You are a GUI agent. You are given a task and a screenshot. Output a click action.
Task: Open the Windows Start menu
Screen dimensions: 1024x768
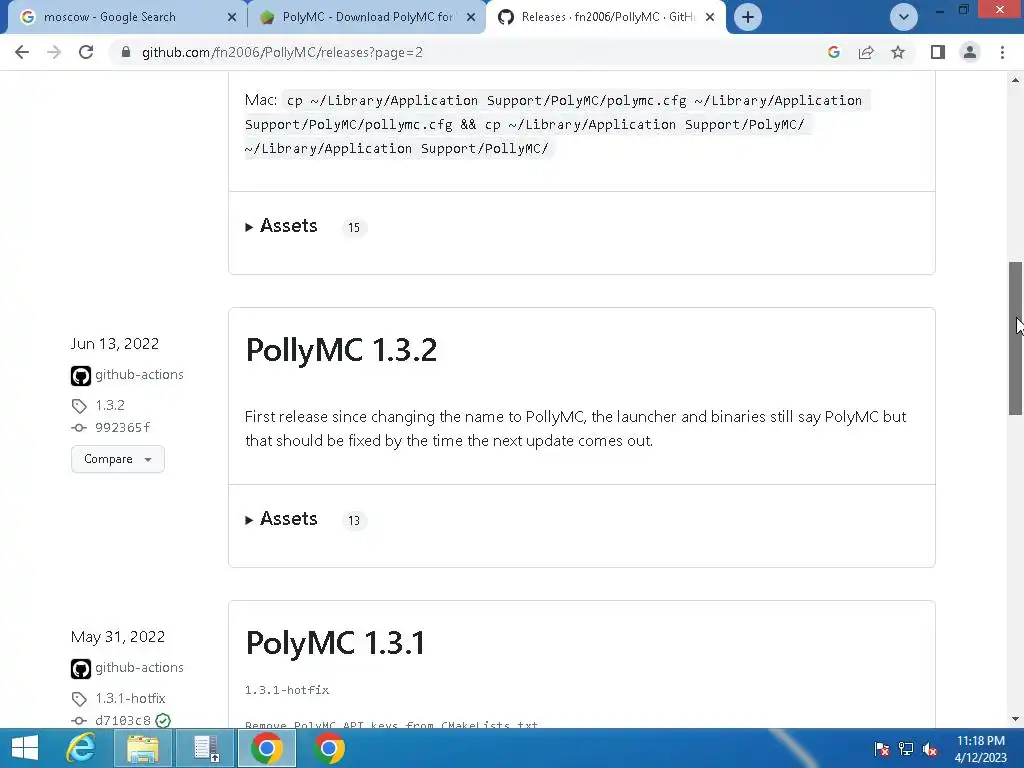pos(25,748)
